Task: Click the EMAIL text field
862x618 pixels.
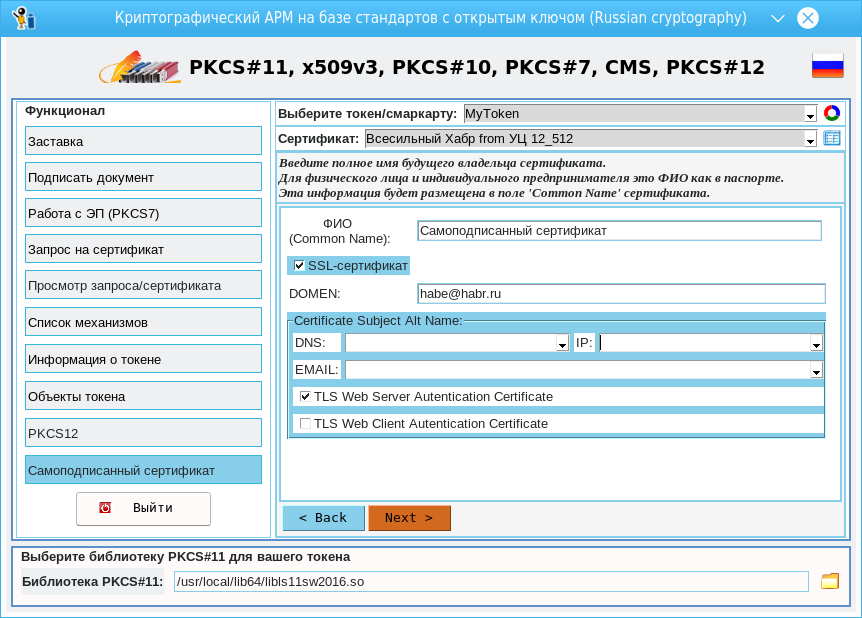Action: tap(578, 370)
